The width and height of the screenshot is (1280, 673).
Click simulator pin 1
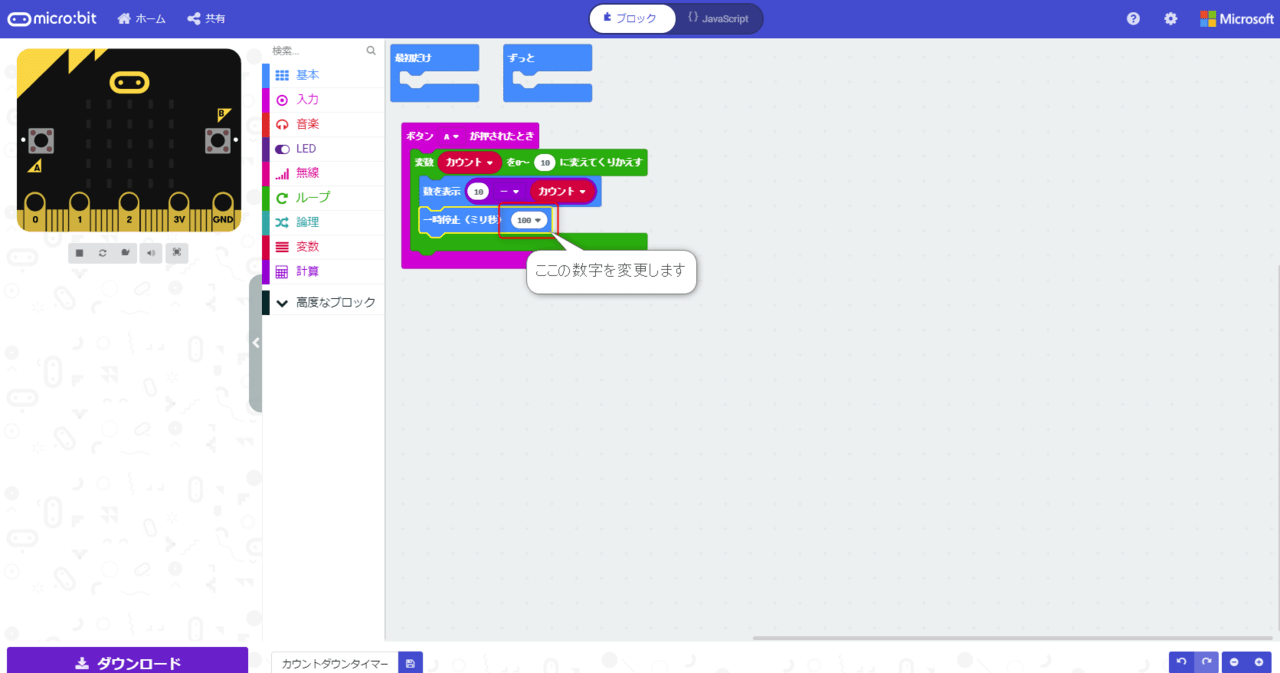tap(81, 211)
